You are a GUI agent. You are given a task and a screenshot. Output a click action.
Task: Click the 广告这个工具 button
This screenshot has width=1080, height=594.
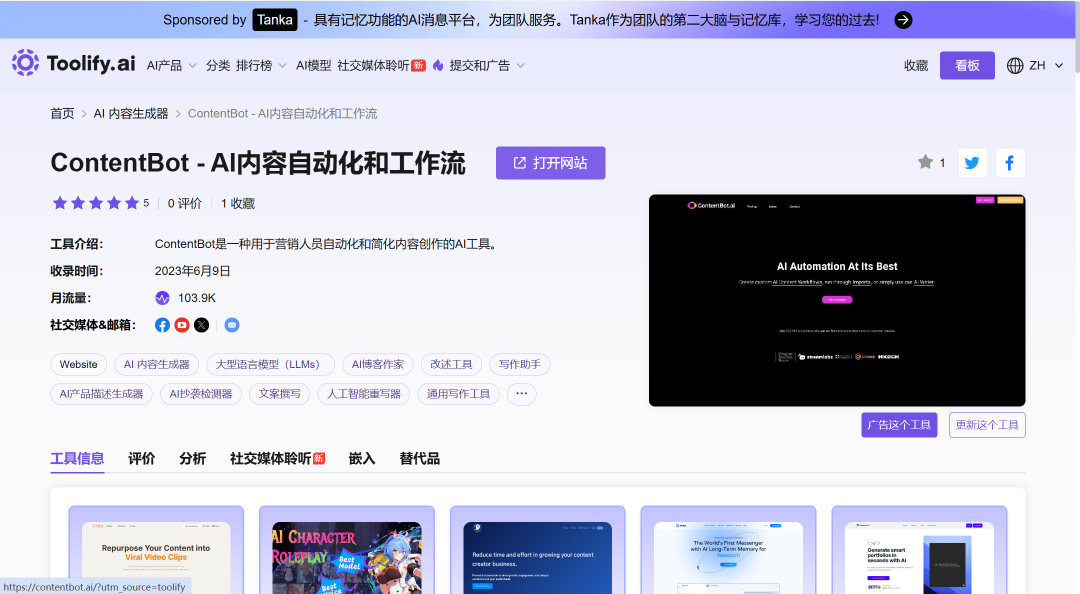click(x=899, y=425)
